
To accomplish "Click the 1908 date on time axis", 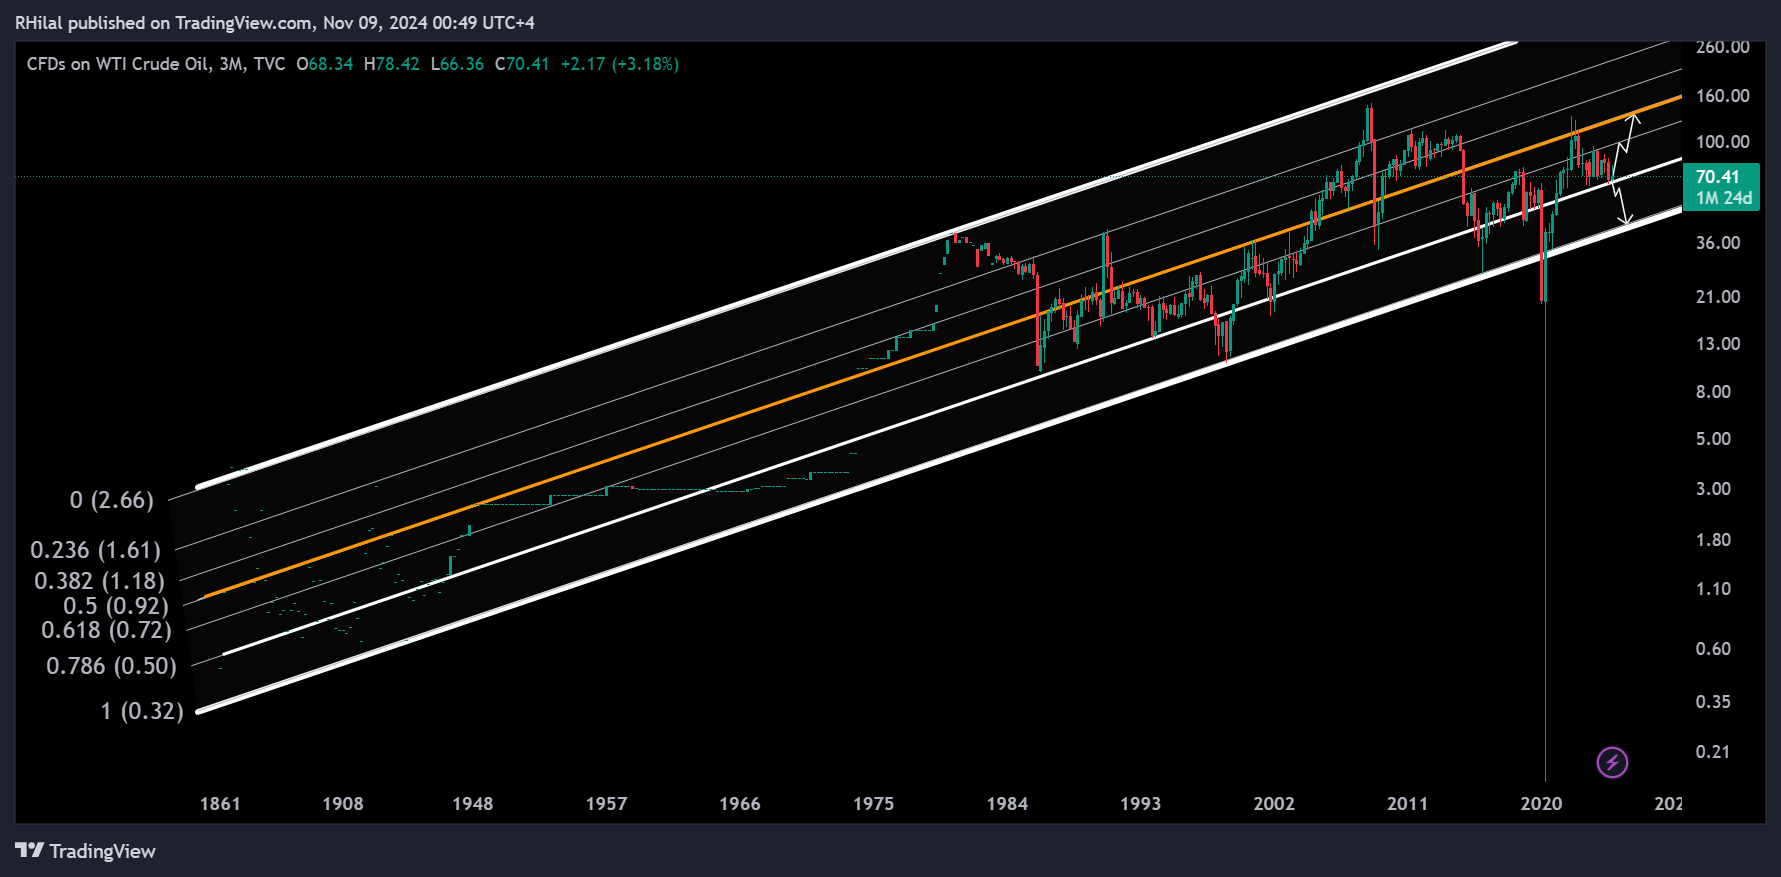I will click(343, 804).
